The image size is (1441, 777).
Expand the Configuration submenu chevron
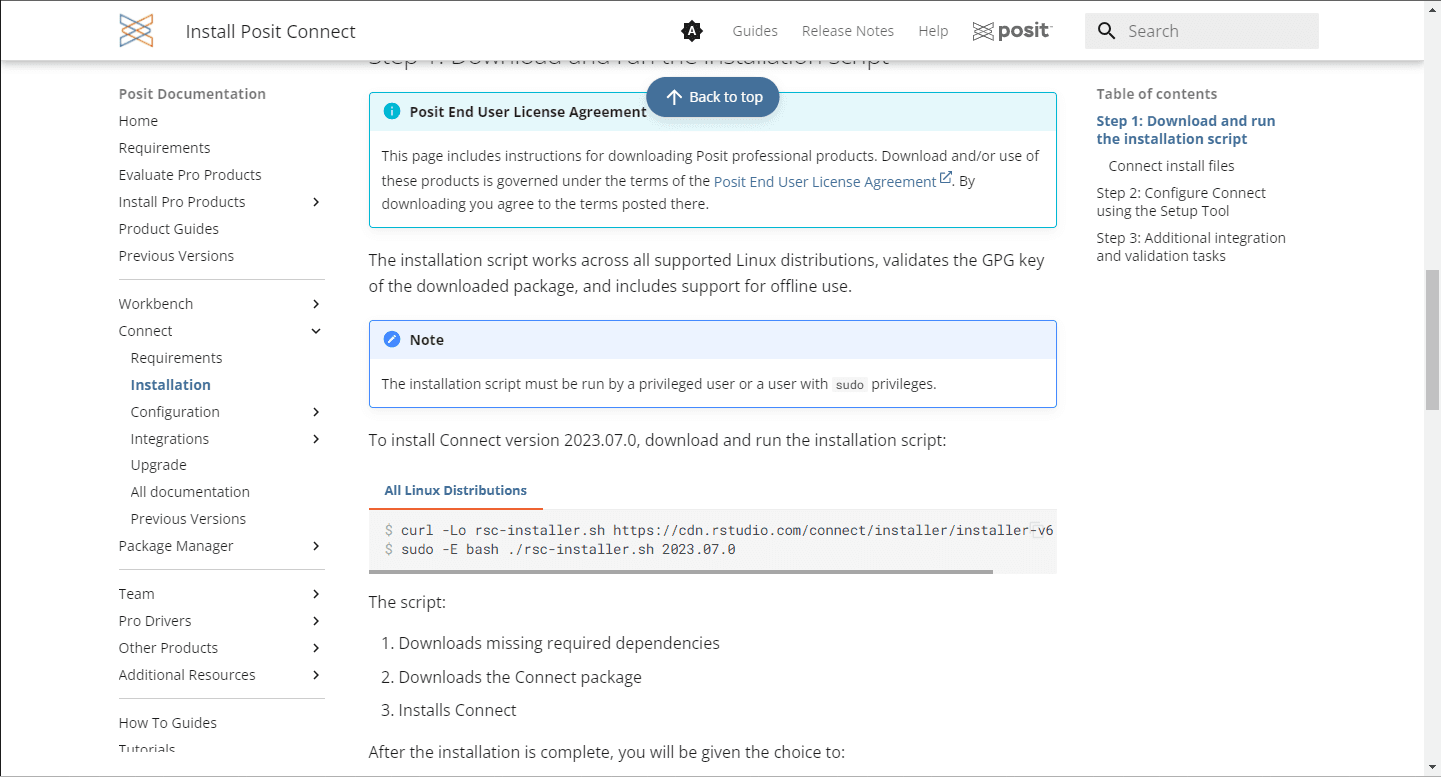[x=316, y=412]
